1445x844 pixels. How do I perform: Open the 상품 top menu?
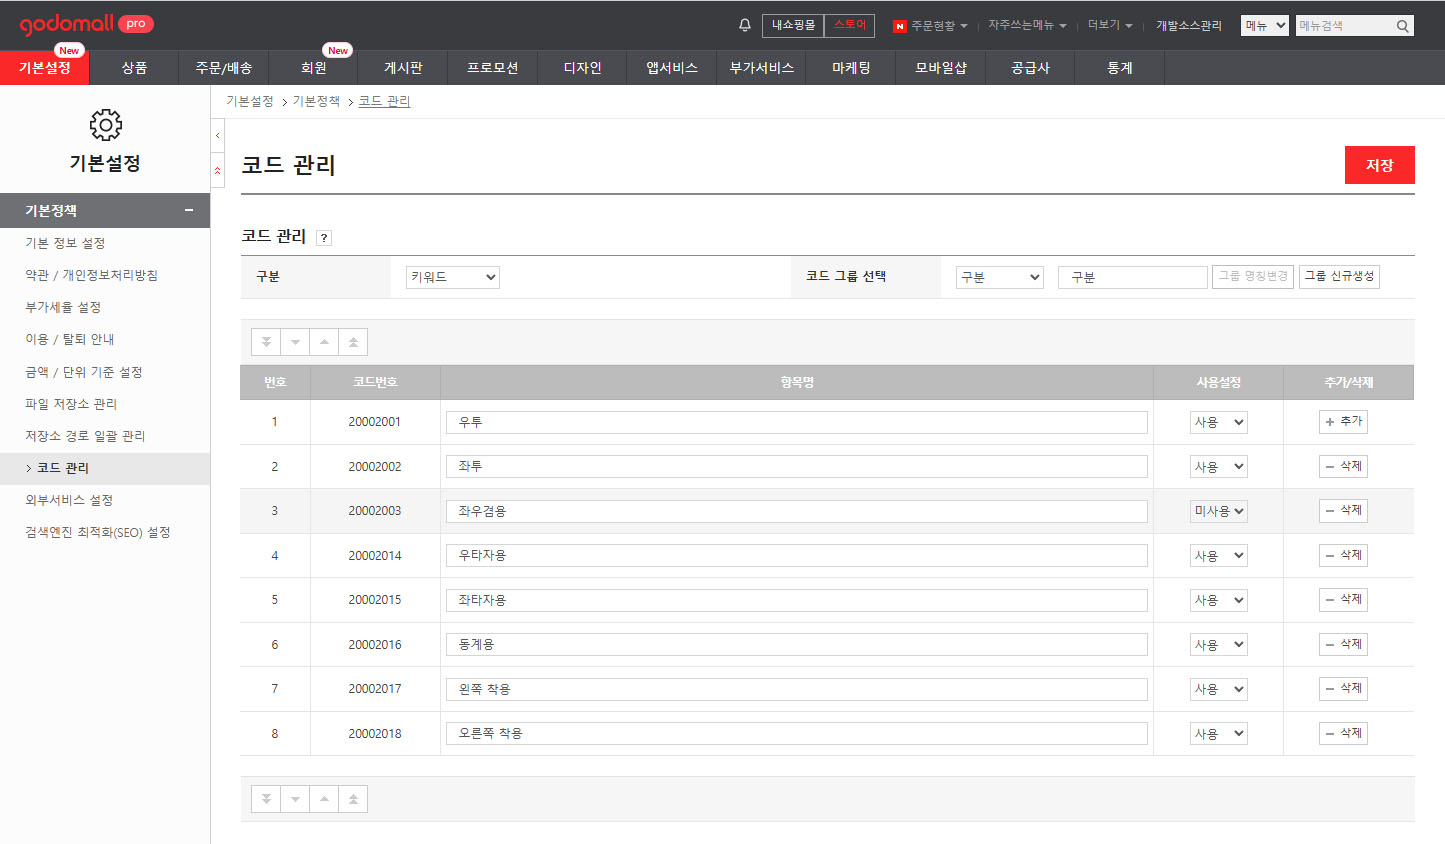[134, 68]
